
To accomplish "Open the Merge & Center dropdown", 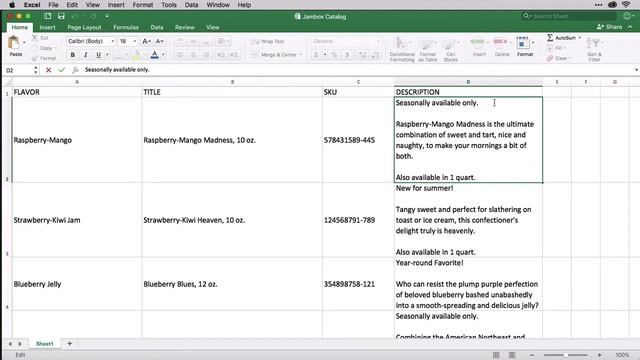I will [x=301, y=55].
